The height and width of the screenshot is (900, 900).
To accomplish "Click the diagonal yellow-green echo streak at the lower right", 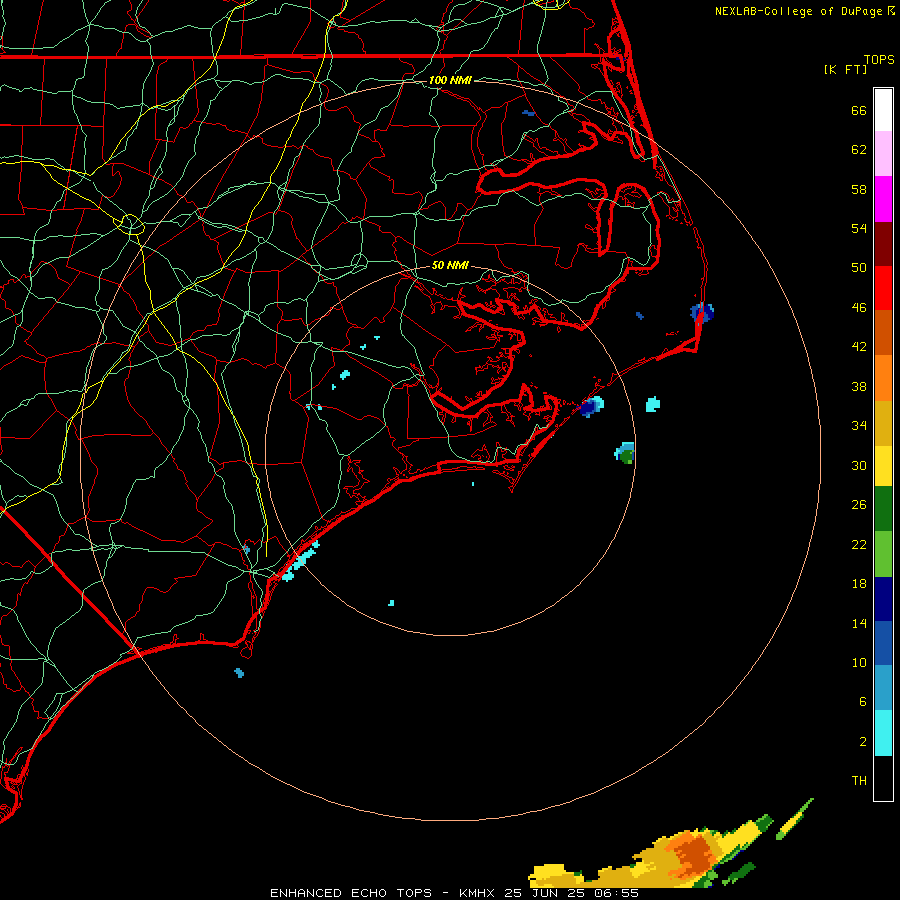I will tap(795, 819).
